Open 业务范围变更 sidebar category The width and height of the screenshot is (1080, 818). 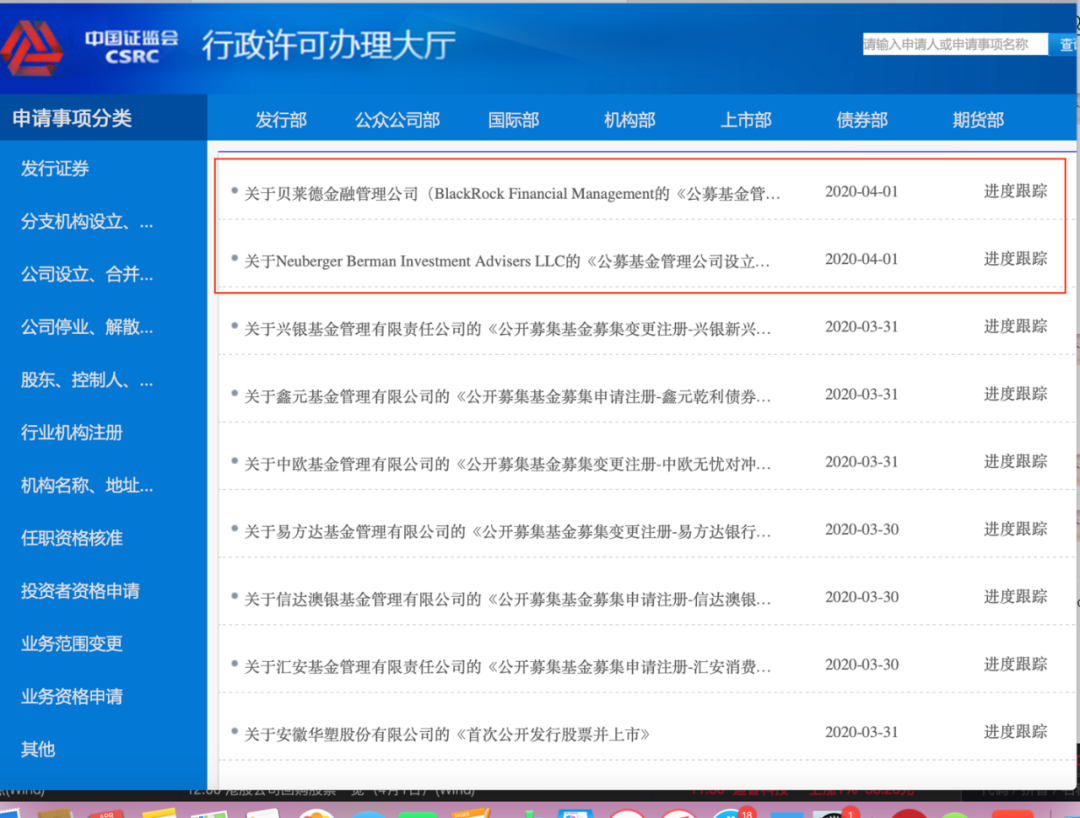click(72, 644)
